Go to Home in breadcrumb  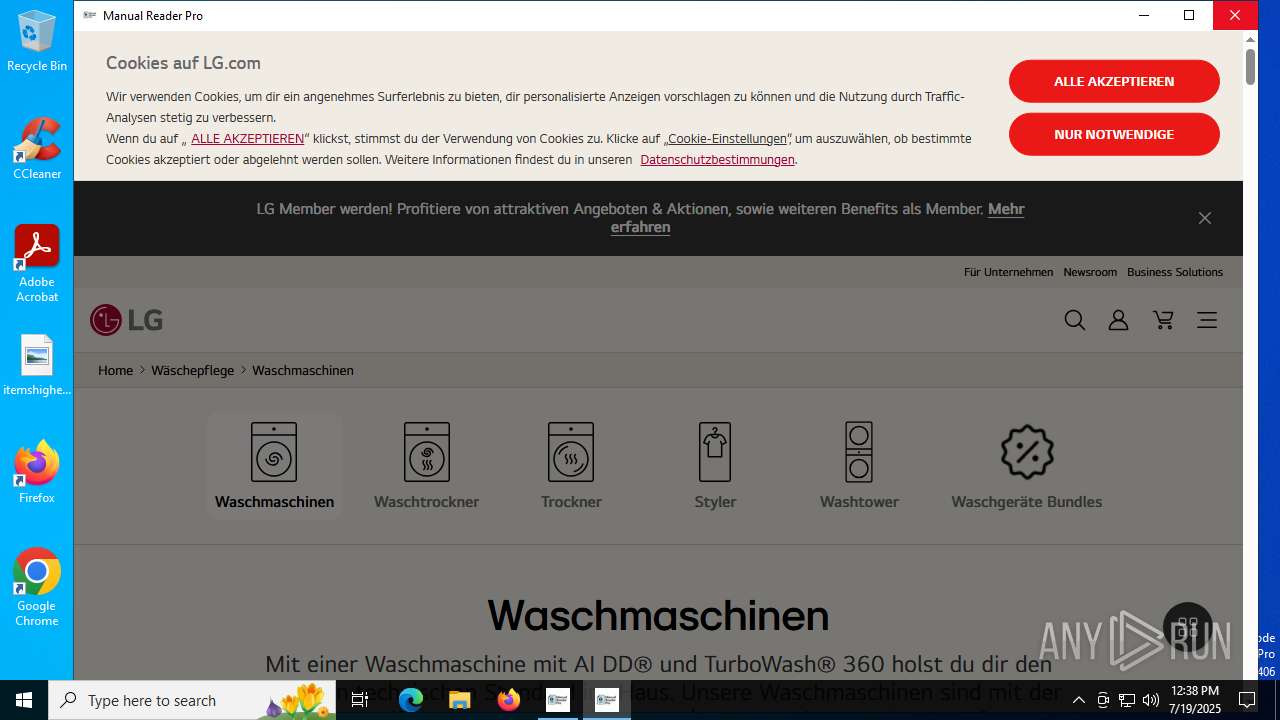click(115, 370)
